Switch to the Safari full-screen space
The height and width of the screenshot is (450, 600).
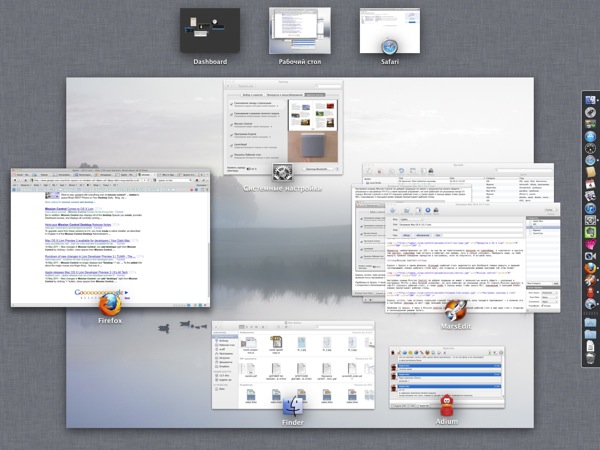(390, 31)
